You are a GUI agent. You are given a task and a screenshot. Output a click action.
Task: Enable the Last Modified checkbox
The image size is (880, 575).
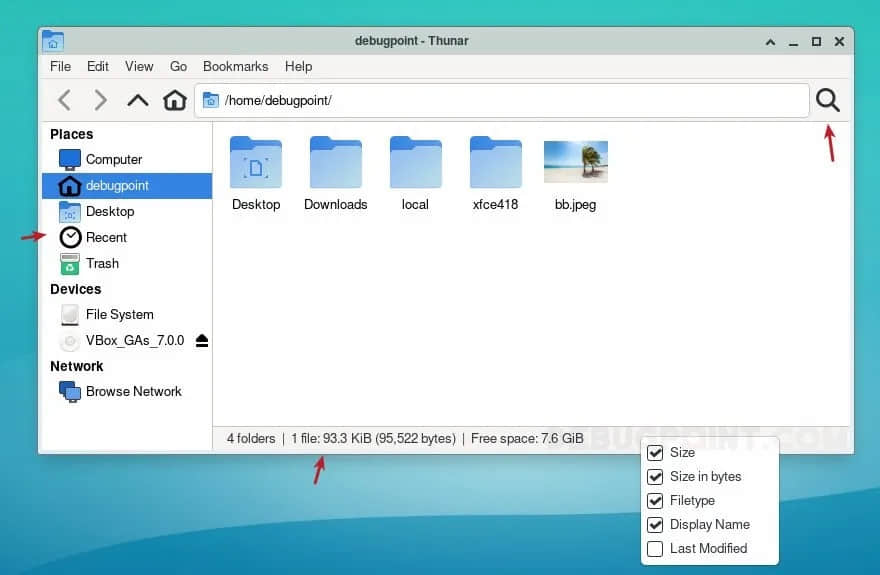pos(655,549)
